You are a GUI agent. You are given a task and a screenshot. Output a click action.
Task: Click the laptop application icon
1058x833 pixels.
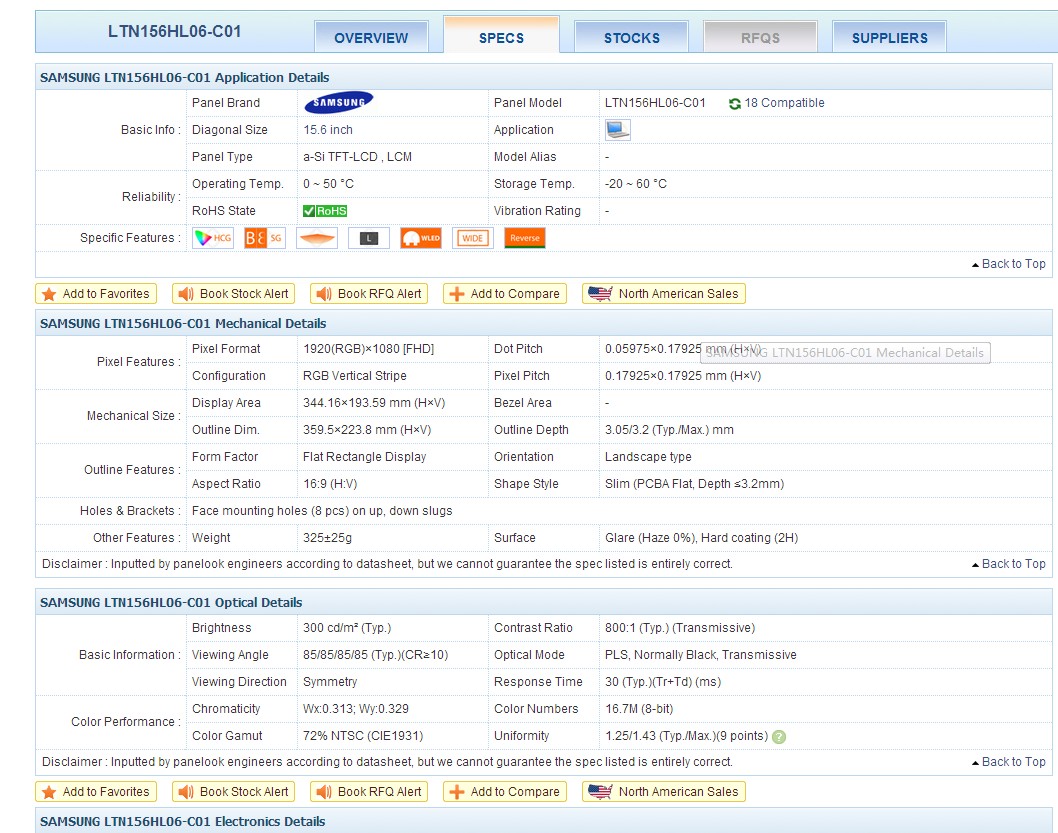617,130
